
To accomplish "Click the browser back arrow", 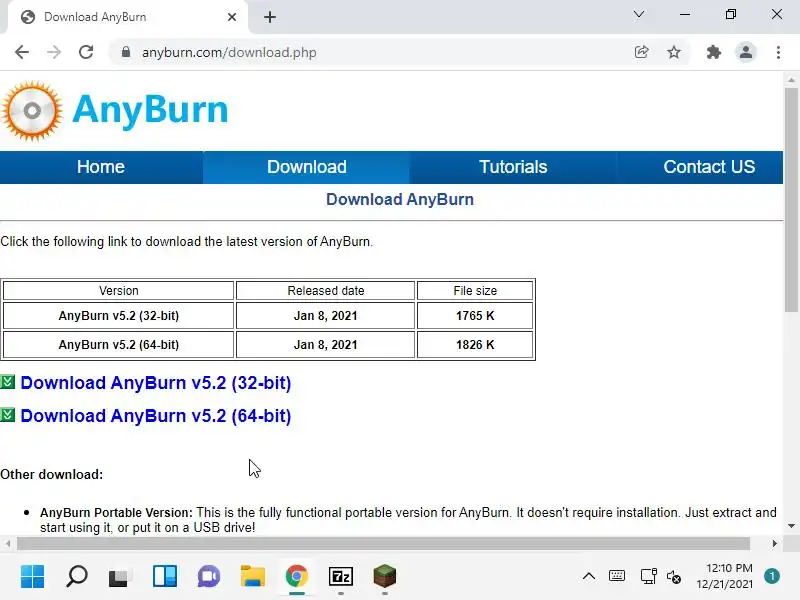I will pyautogui.click(x=22, y=52).
